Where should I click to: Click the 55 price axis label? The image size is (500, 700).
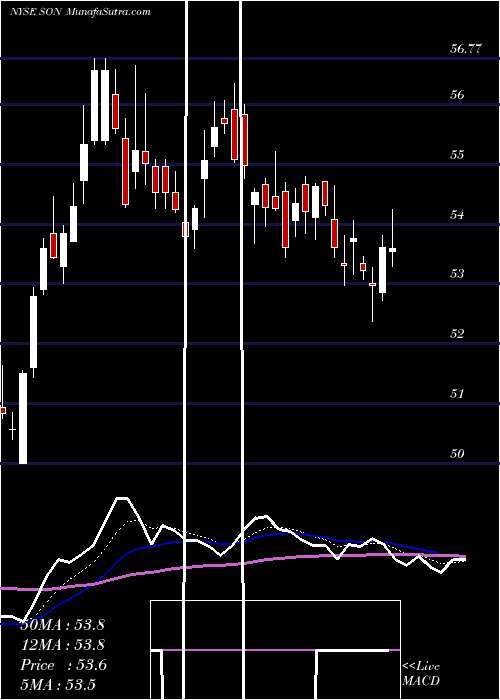(458, 155)
